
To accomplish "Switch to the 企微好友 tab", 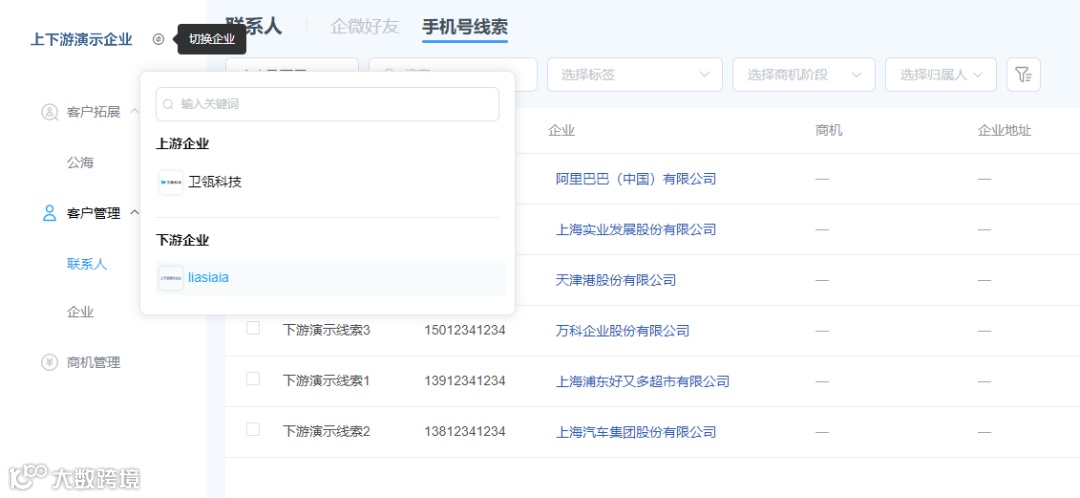I will [x=364, y=27].
